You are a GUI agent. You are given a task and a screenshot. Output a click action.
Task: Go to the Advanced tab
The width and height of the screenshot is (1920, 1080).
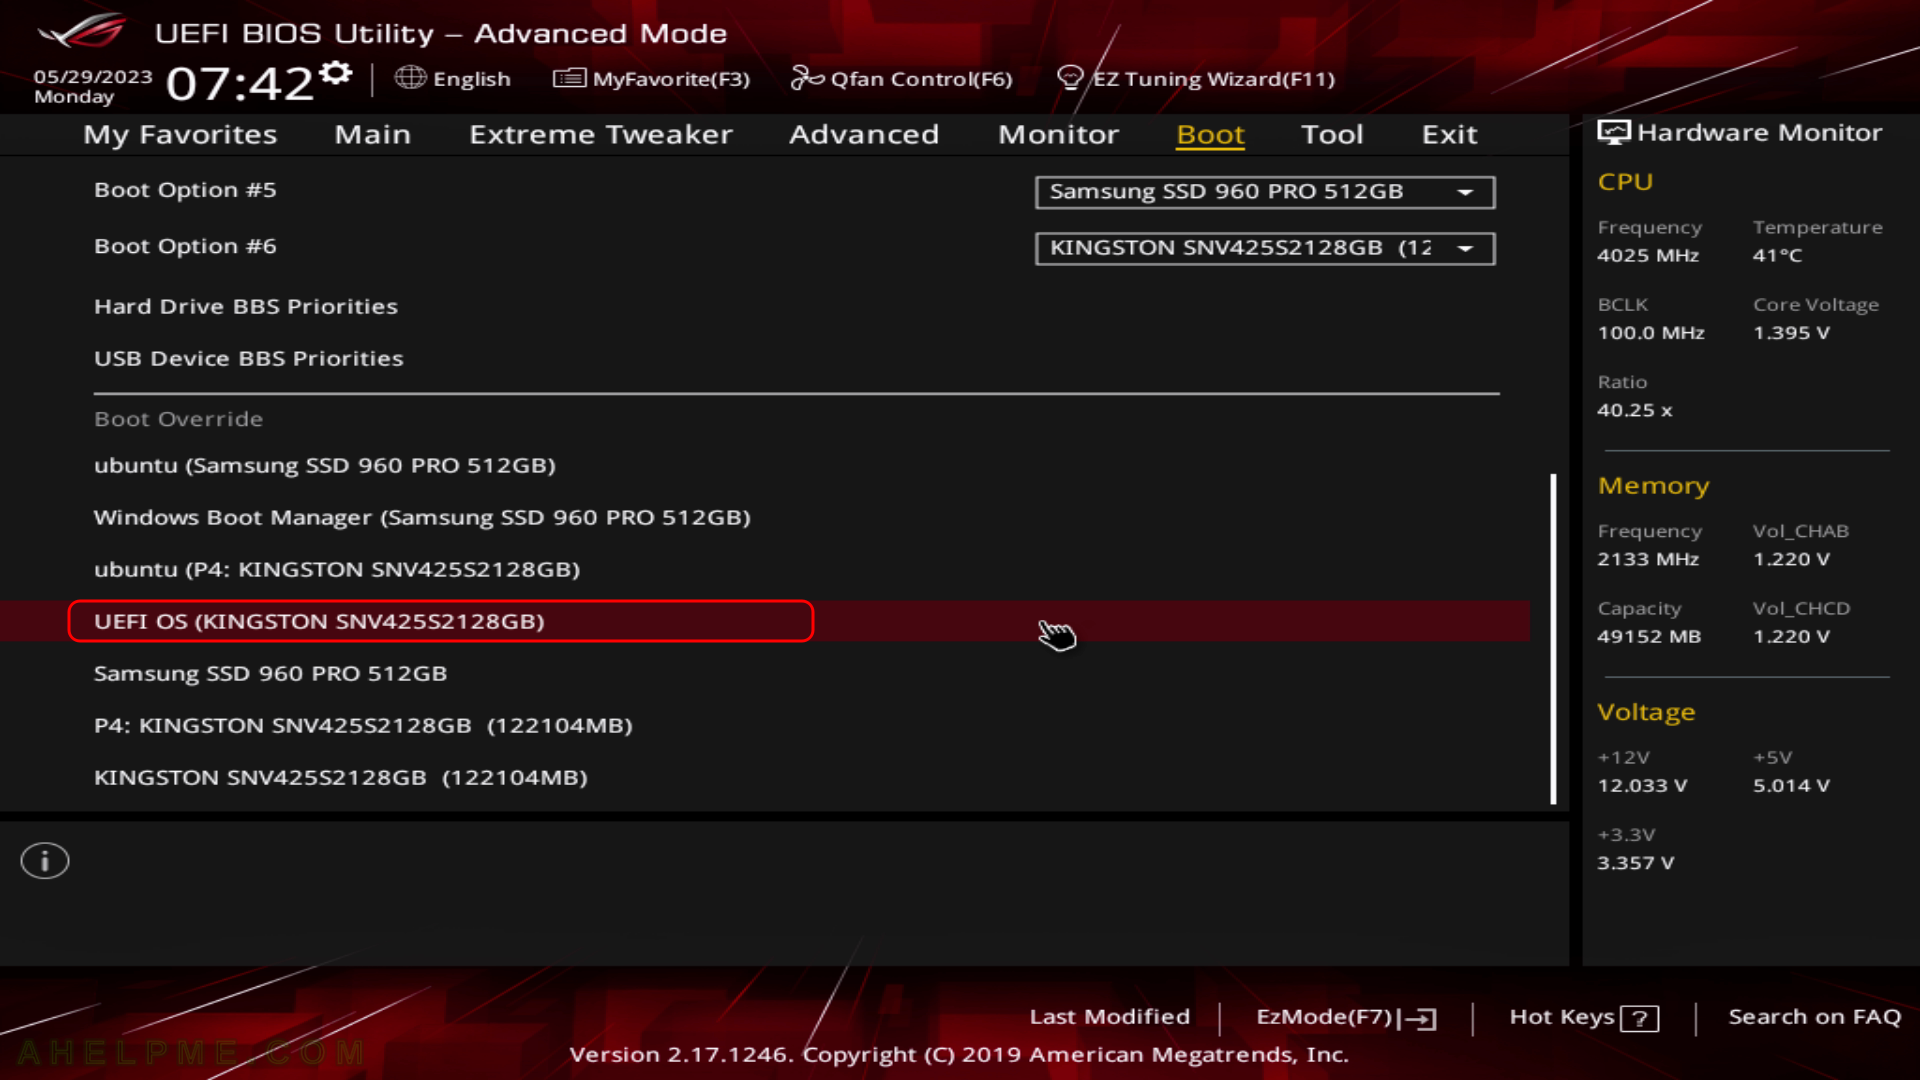pyautogui.click(x=864, y=134)
